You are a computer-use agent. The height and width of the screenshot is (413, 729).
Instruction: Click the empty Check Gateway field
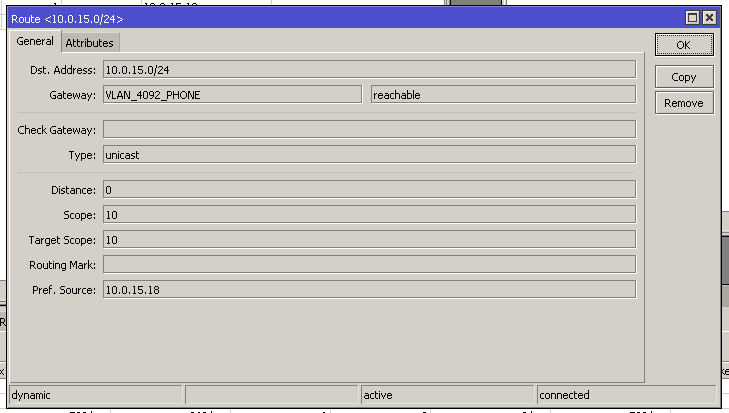(x=369, y=130)
